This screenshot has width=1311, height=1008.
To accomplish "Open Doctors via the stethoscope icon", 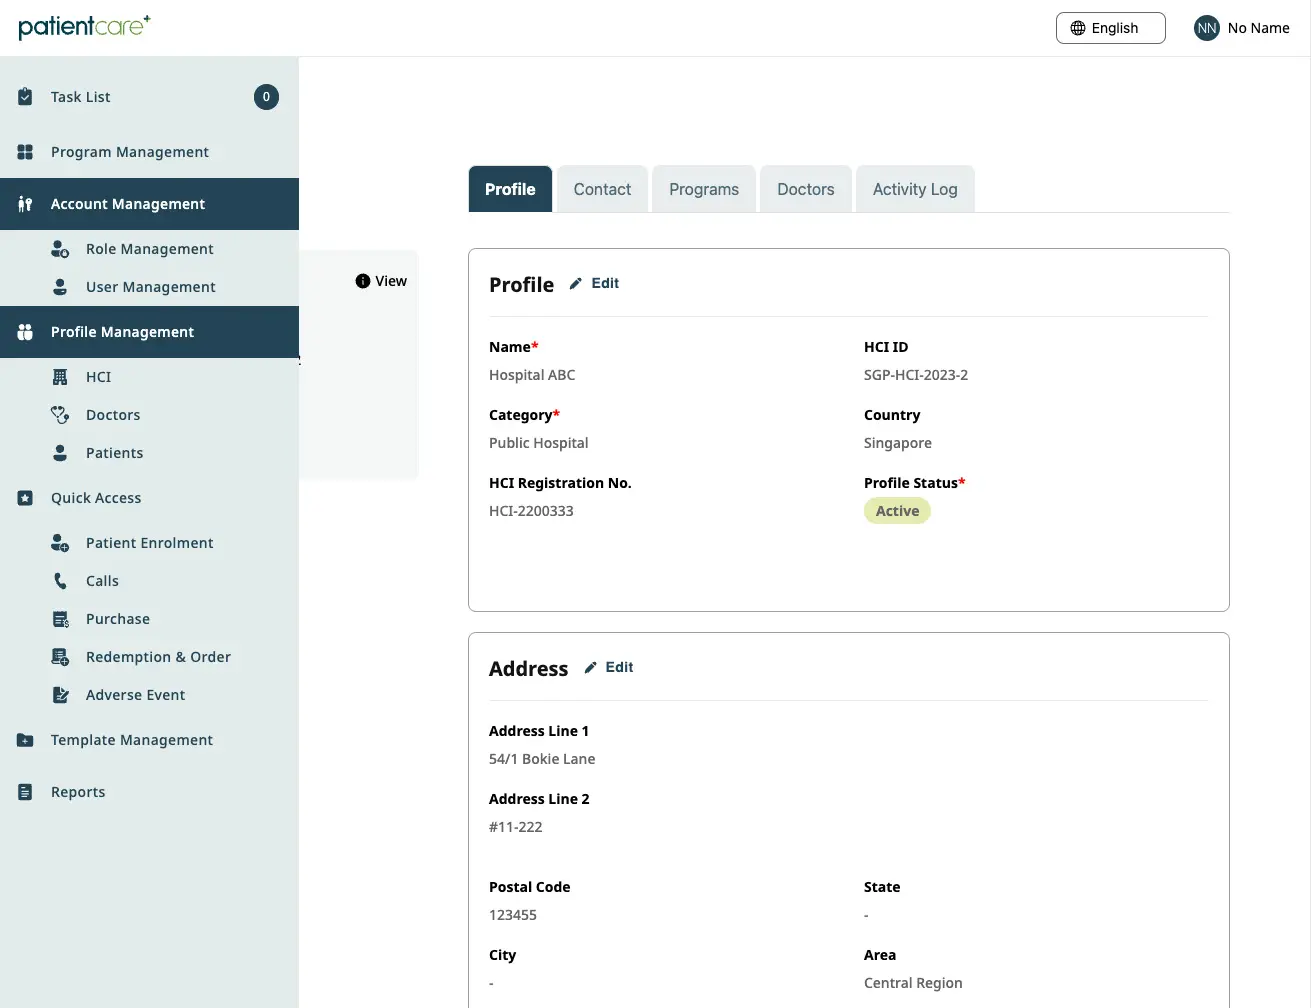I will tap(59, 414).
